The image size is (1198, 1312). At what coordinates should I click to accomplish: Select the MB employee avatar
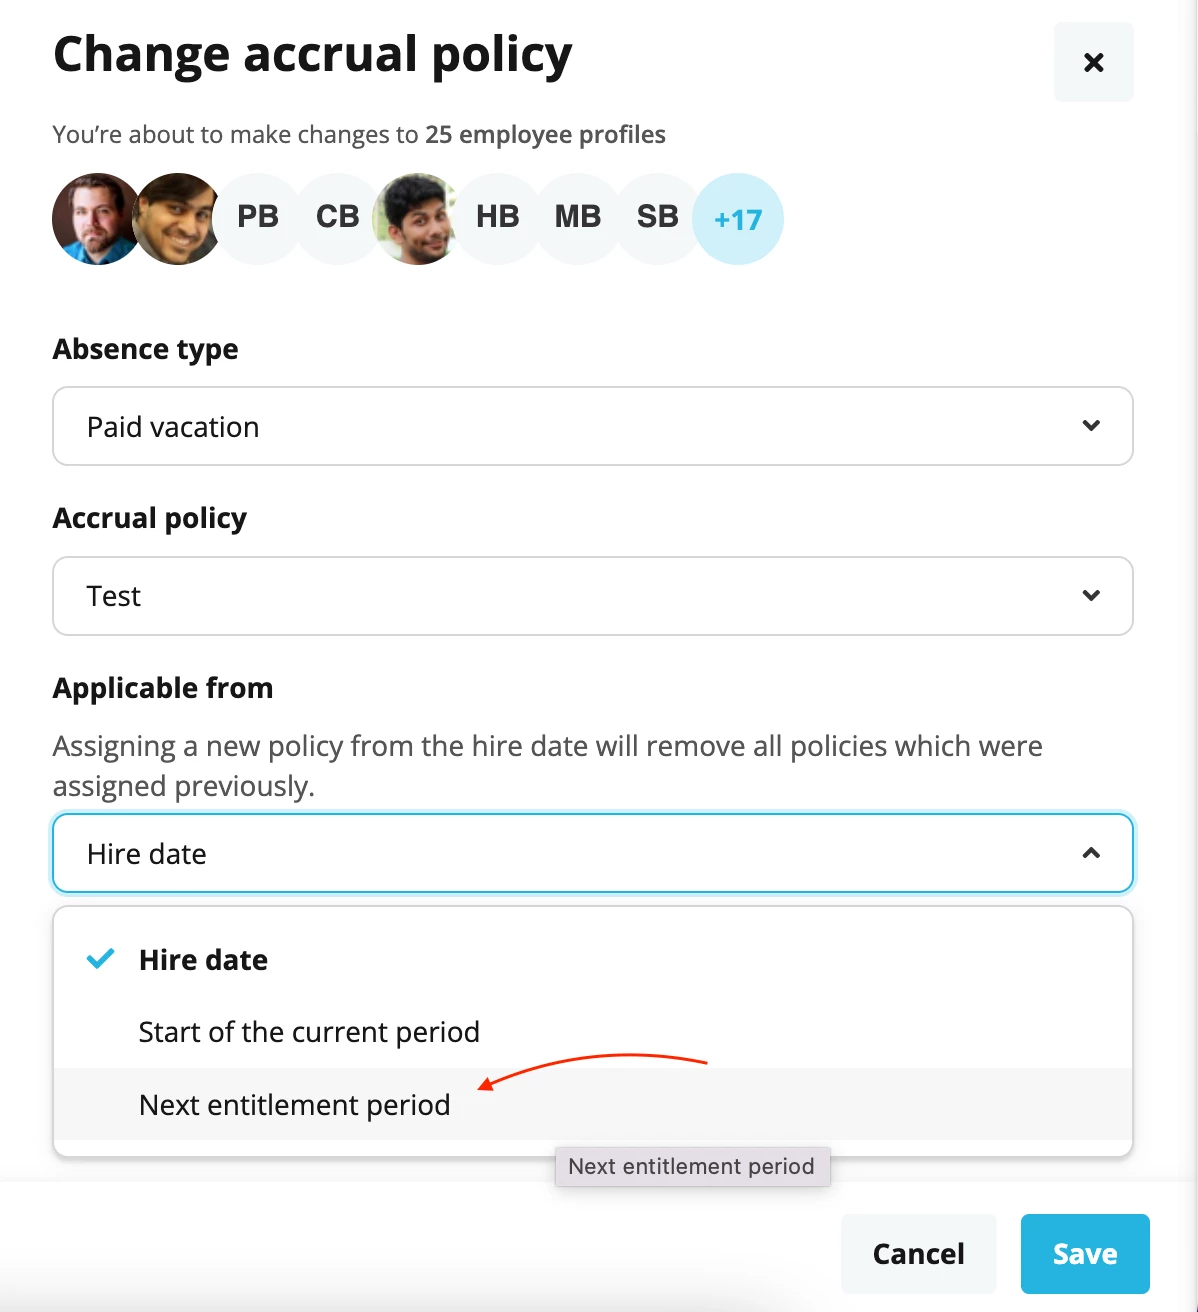tap(578, 219)
